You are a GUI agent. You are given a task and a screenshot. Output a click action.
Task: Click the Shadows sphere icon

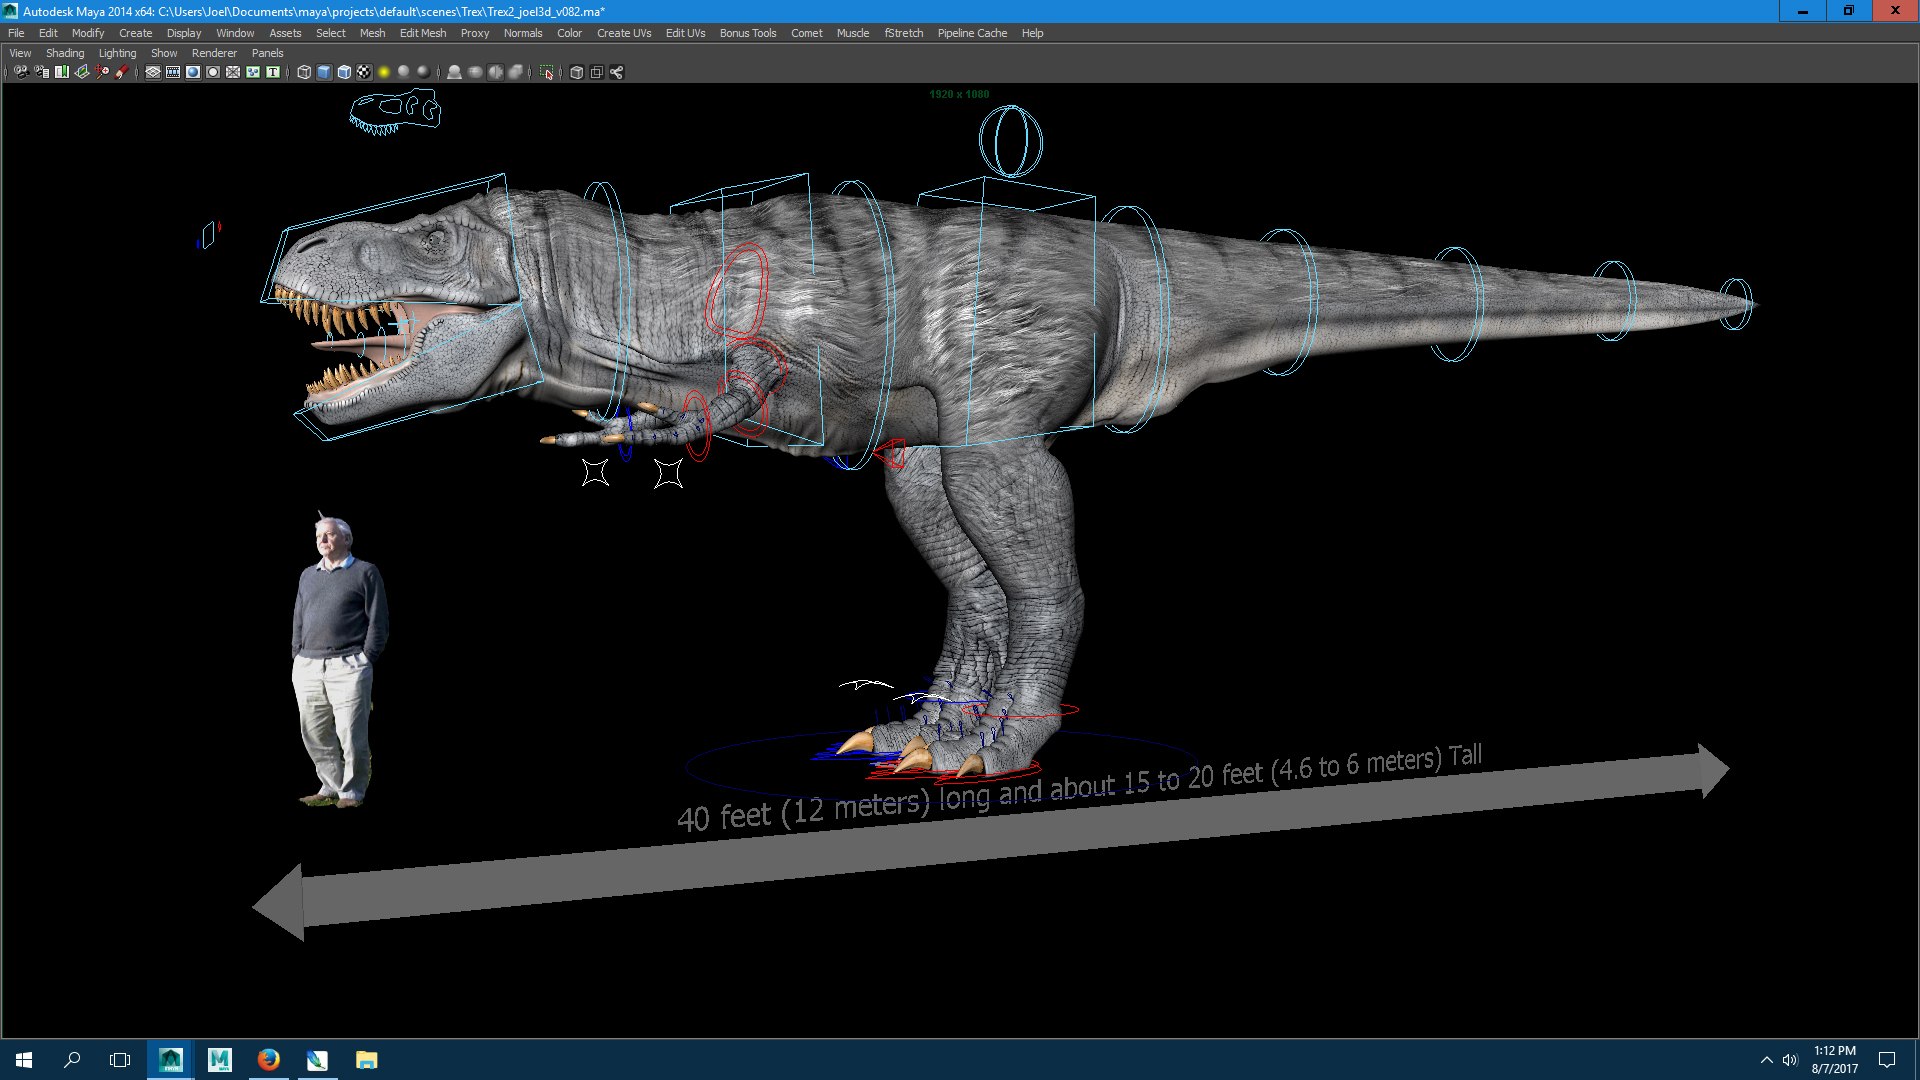[x=404, y=72]
